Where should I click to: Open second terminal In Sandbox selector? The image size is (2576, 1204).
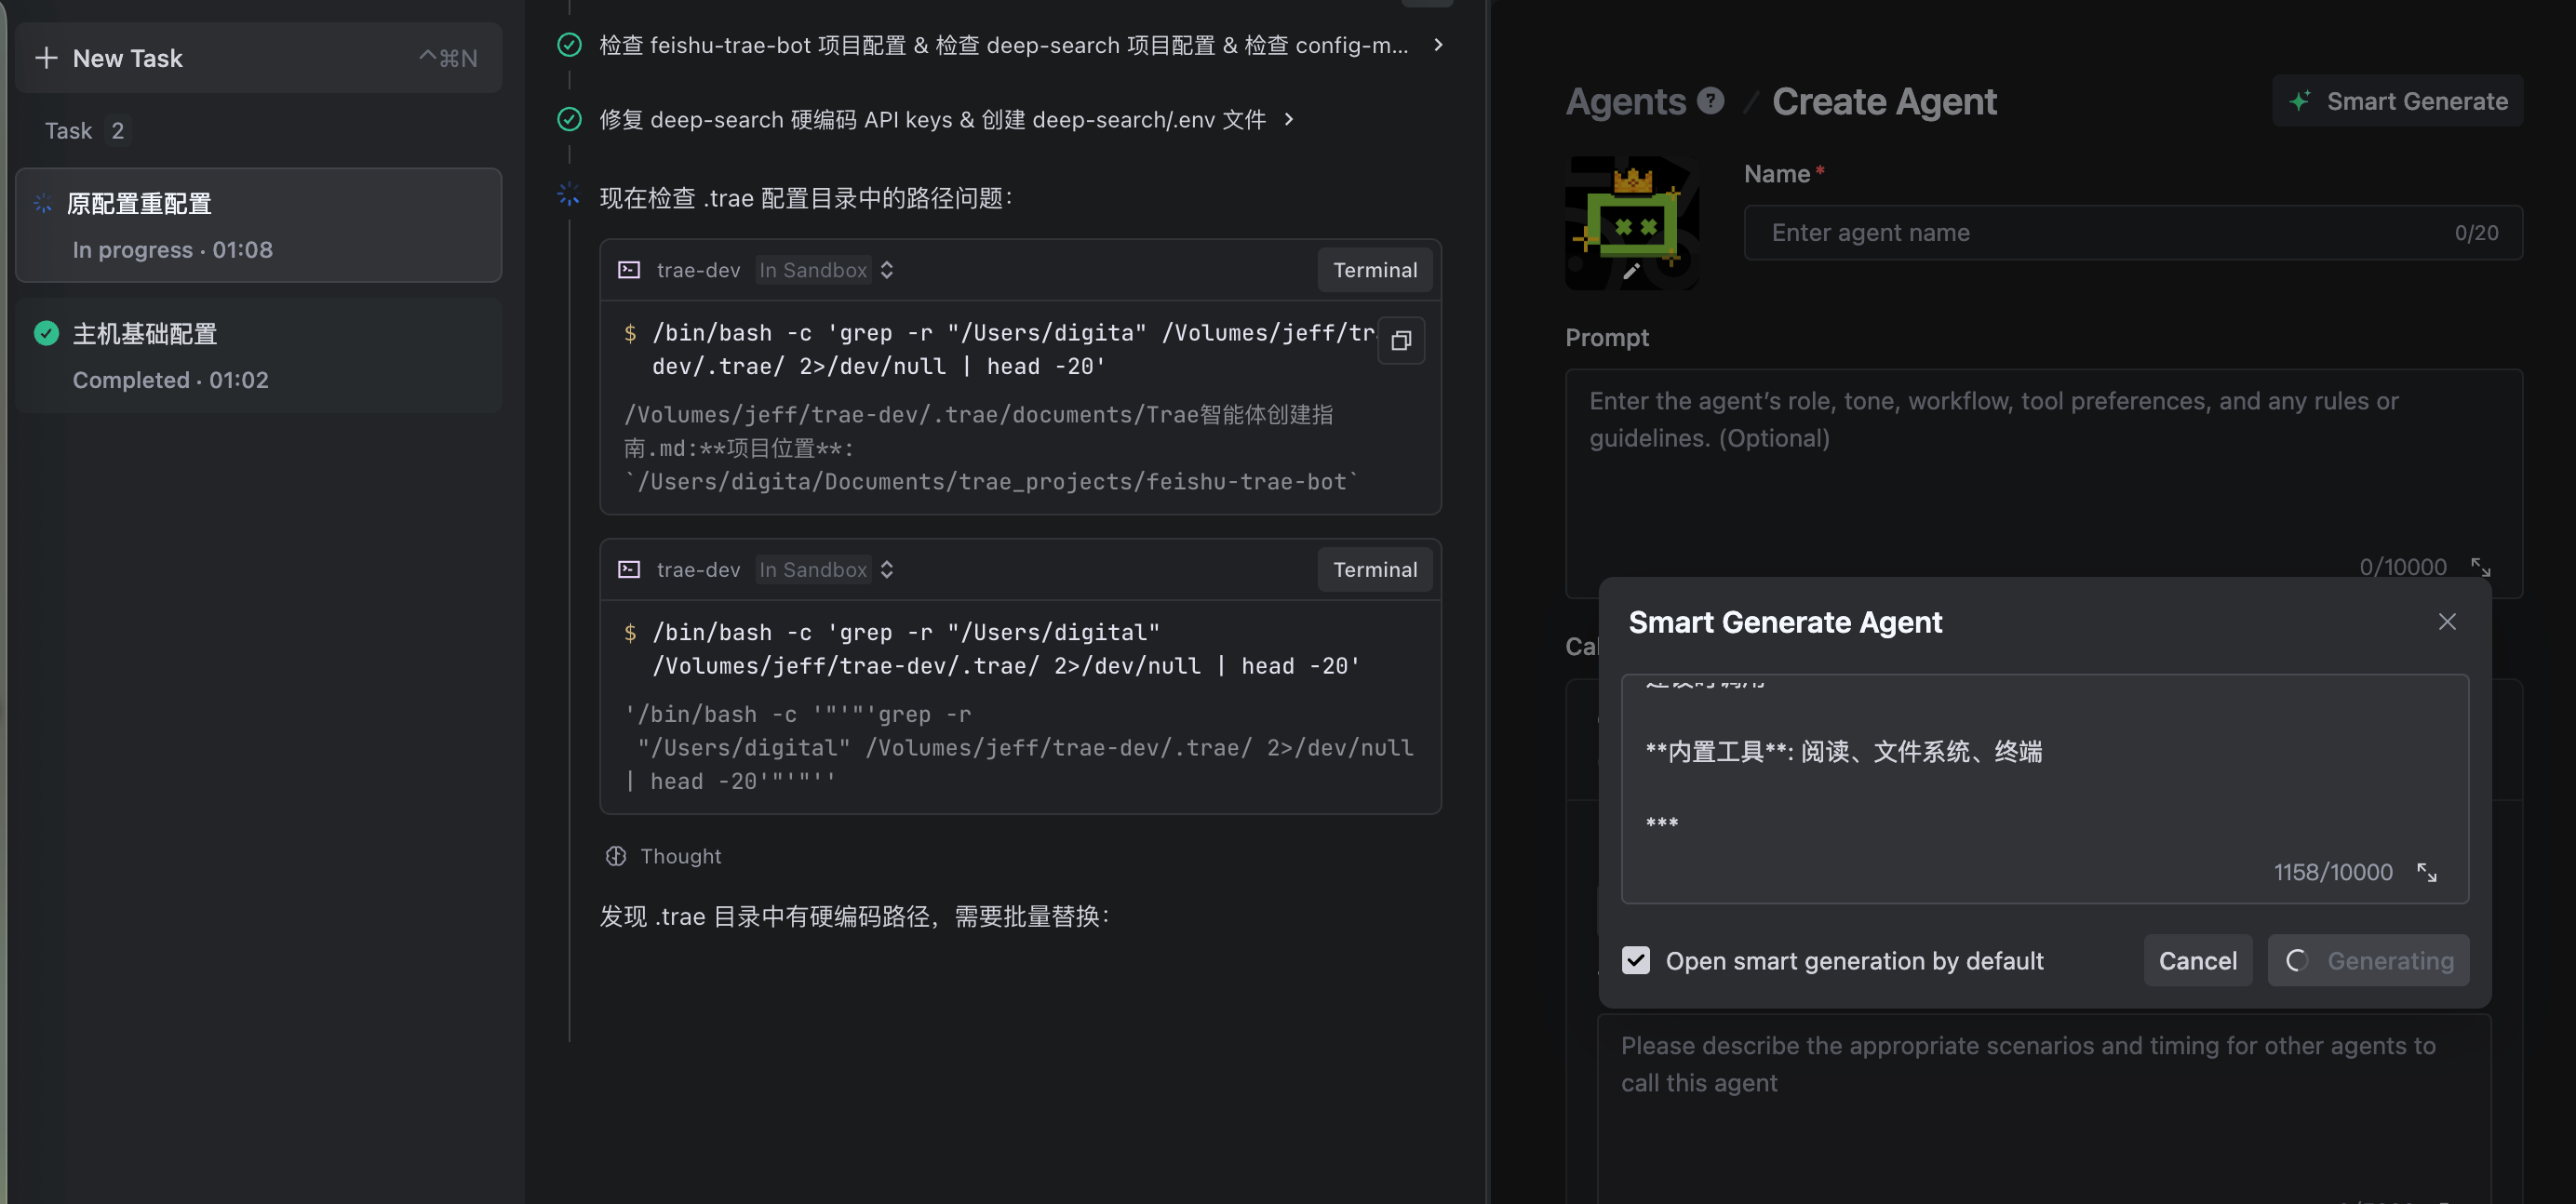click(x=825, y=570)
